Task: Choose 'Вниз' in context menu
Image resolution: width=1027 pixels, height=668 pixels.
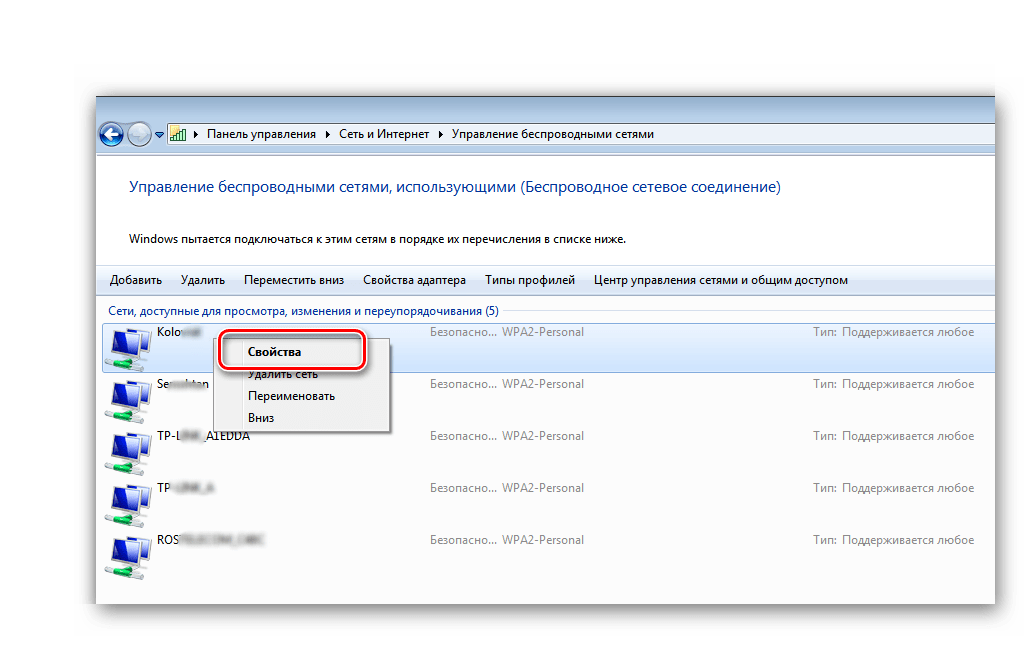Action: pos(261,418)
